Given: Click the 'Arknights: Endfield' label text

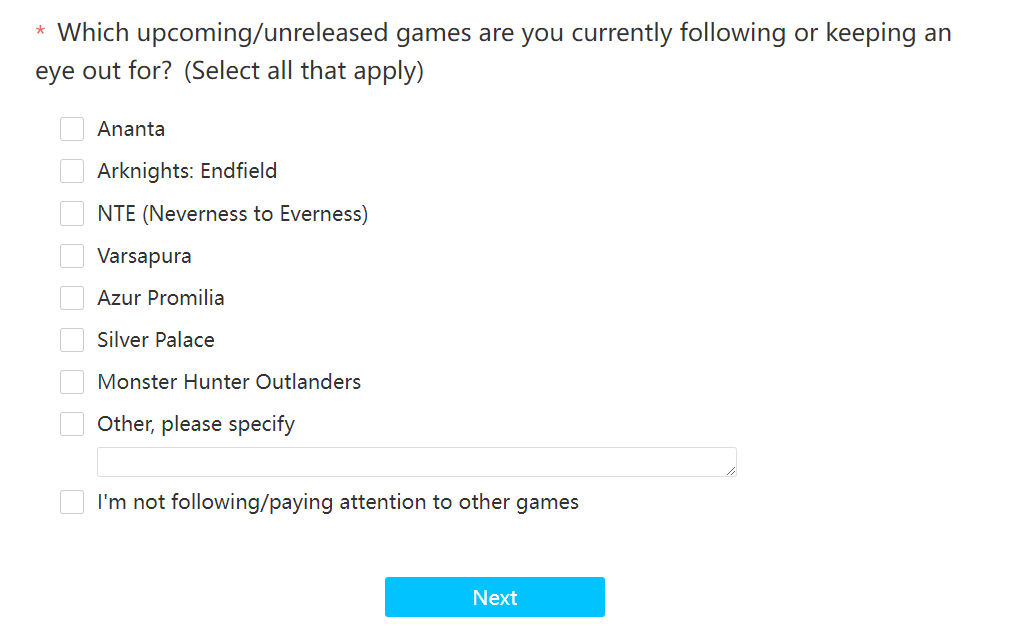Looking at the screenshot, I should pyautogui.click(x=187, y=171).
